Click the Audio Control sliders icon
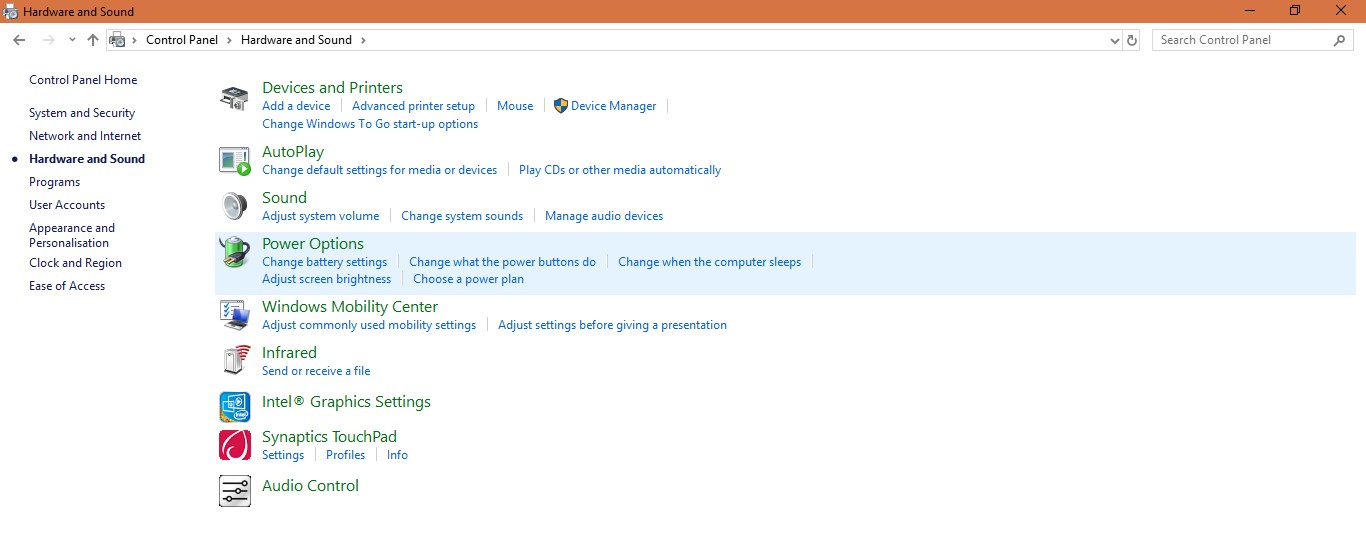 (234, 491)
